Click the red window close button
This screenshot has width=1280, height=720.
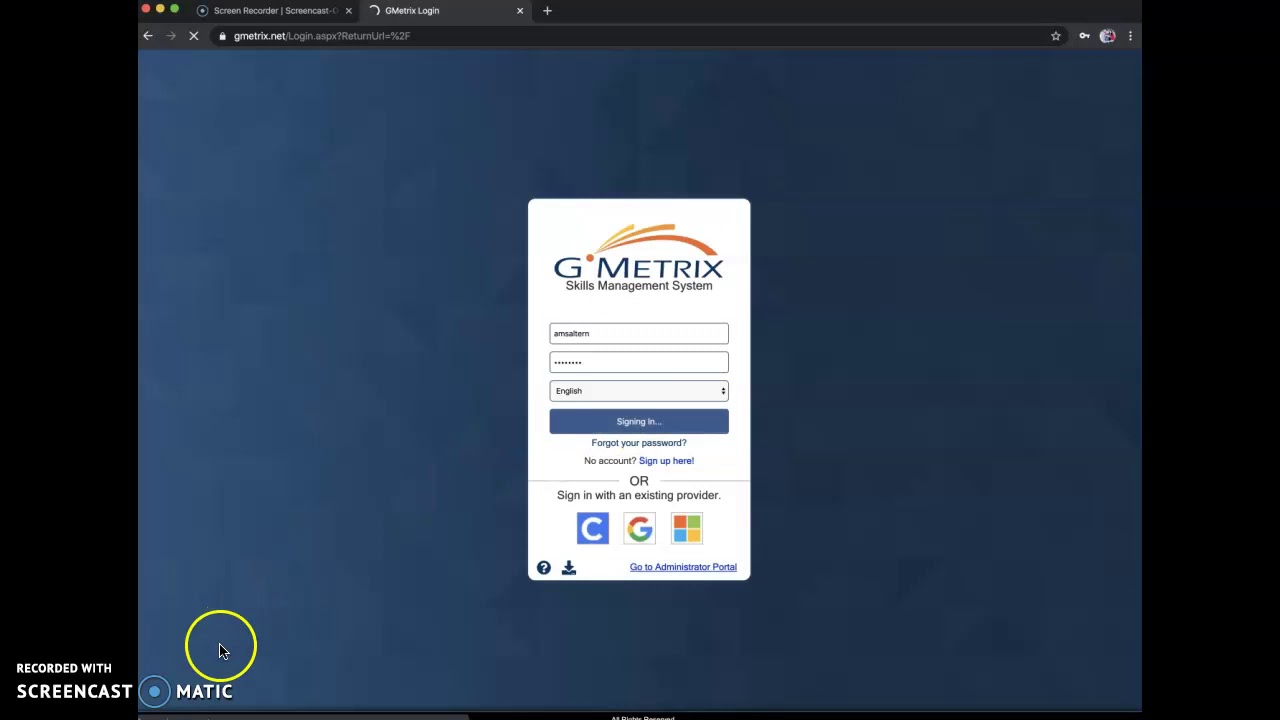[146, 9]
